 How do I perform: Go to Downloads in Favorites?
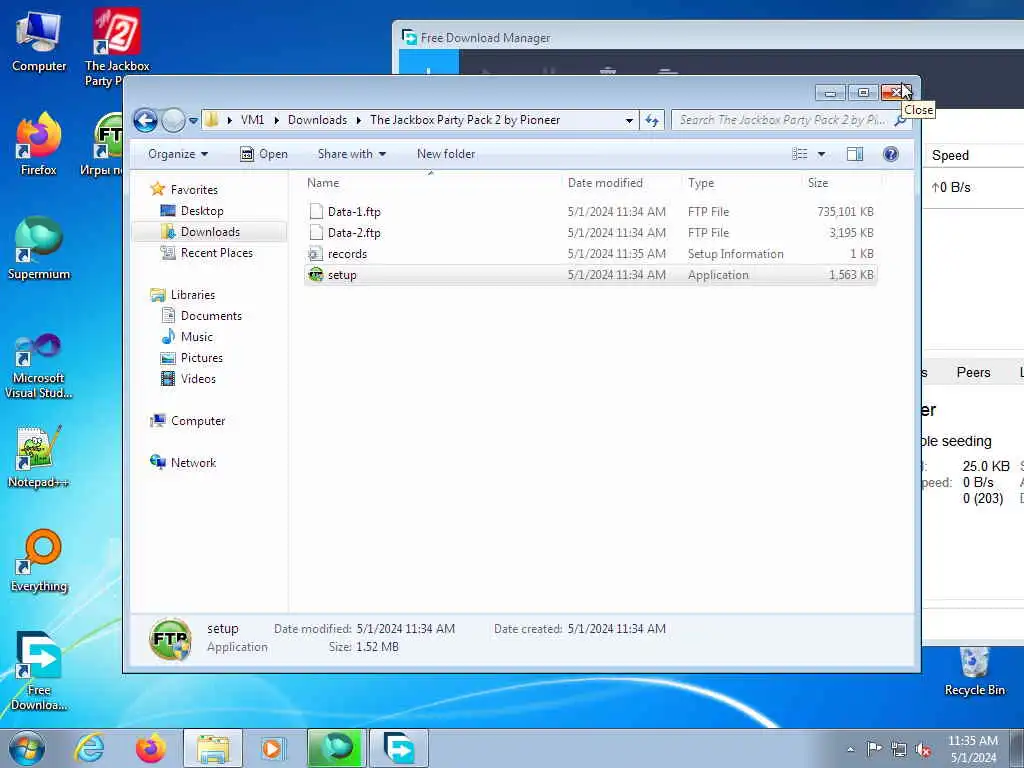(x=210, y=232)
